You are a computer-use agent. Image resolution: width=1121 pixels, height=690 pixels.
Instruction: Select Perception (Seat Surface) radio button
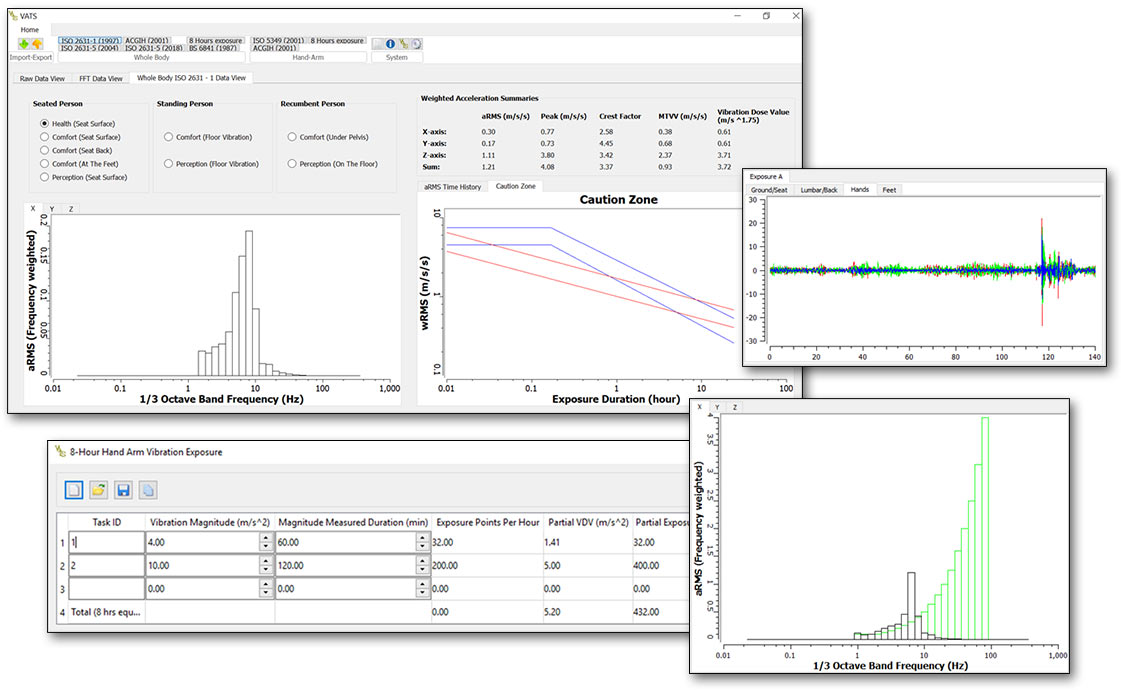(x=44, y=177)
